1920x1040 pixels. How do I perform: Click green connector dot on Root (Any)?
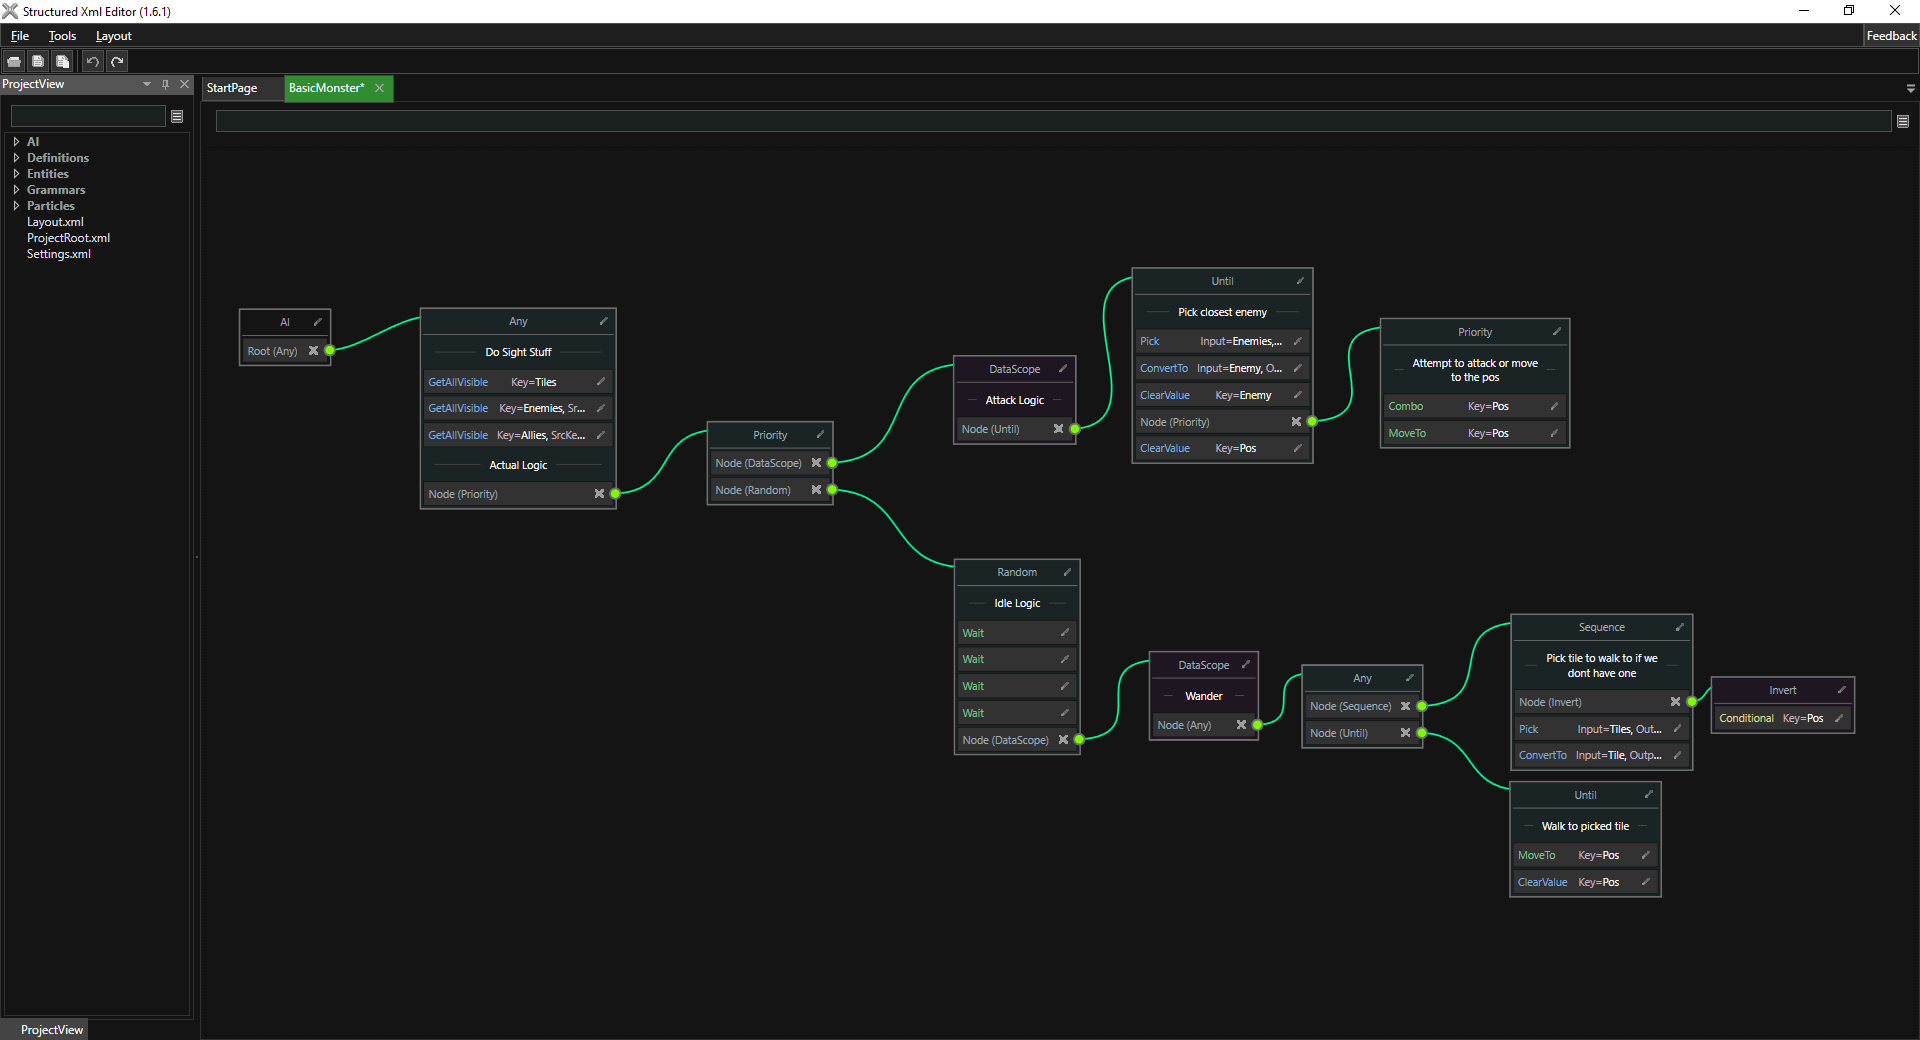(330, 351)
